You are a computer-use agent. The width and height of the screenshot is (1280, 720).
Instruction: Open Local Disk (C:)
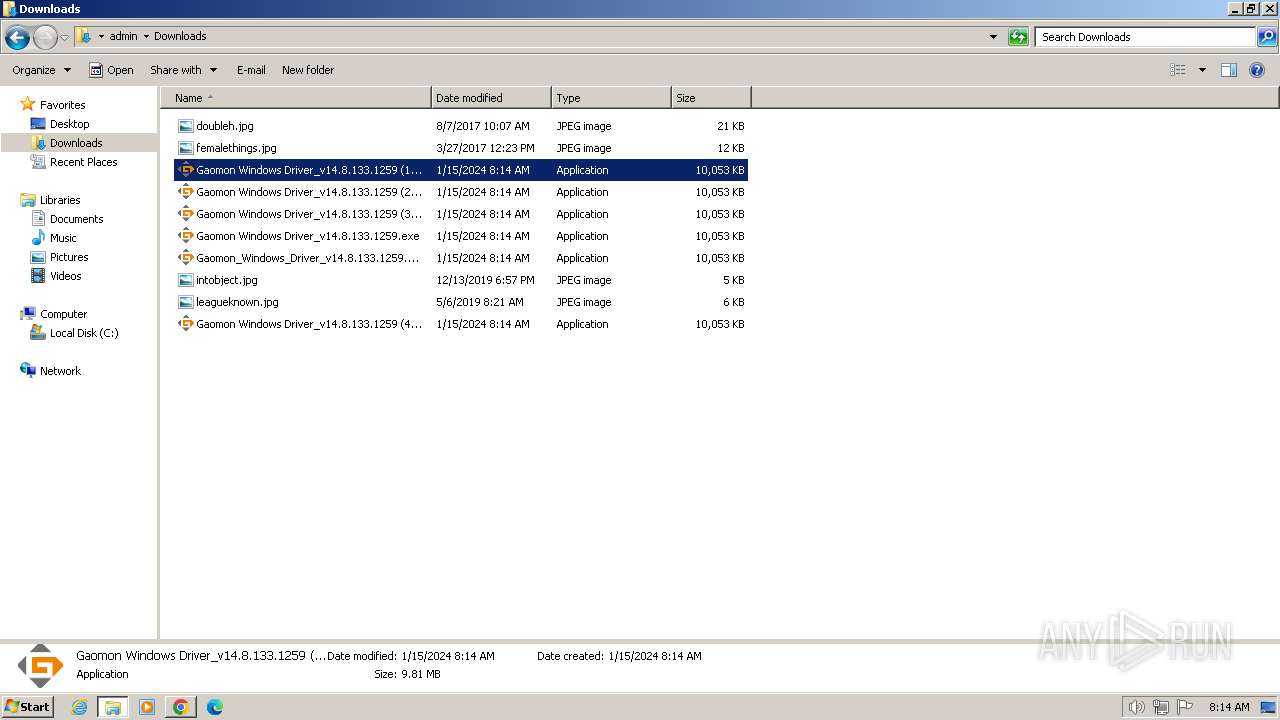pos(84,333)
